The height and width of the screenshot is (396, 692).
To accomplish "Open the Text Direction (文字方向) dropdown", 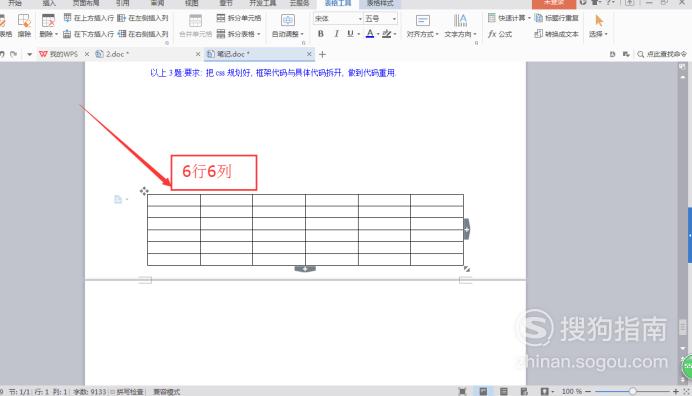I will point(460,25).
